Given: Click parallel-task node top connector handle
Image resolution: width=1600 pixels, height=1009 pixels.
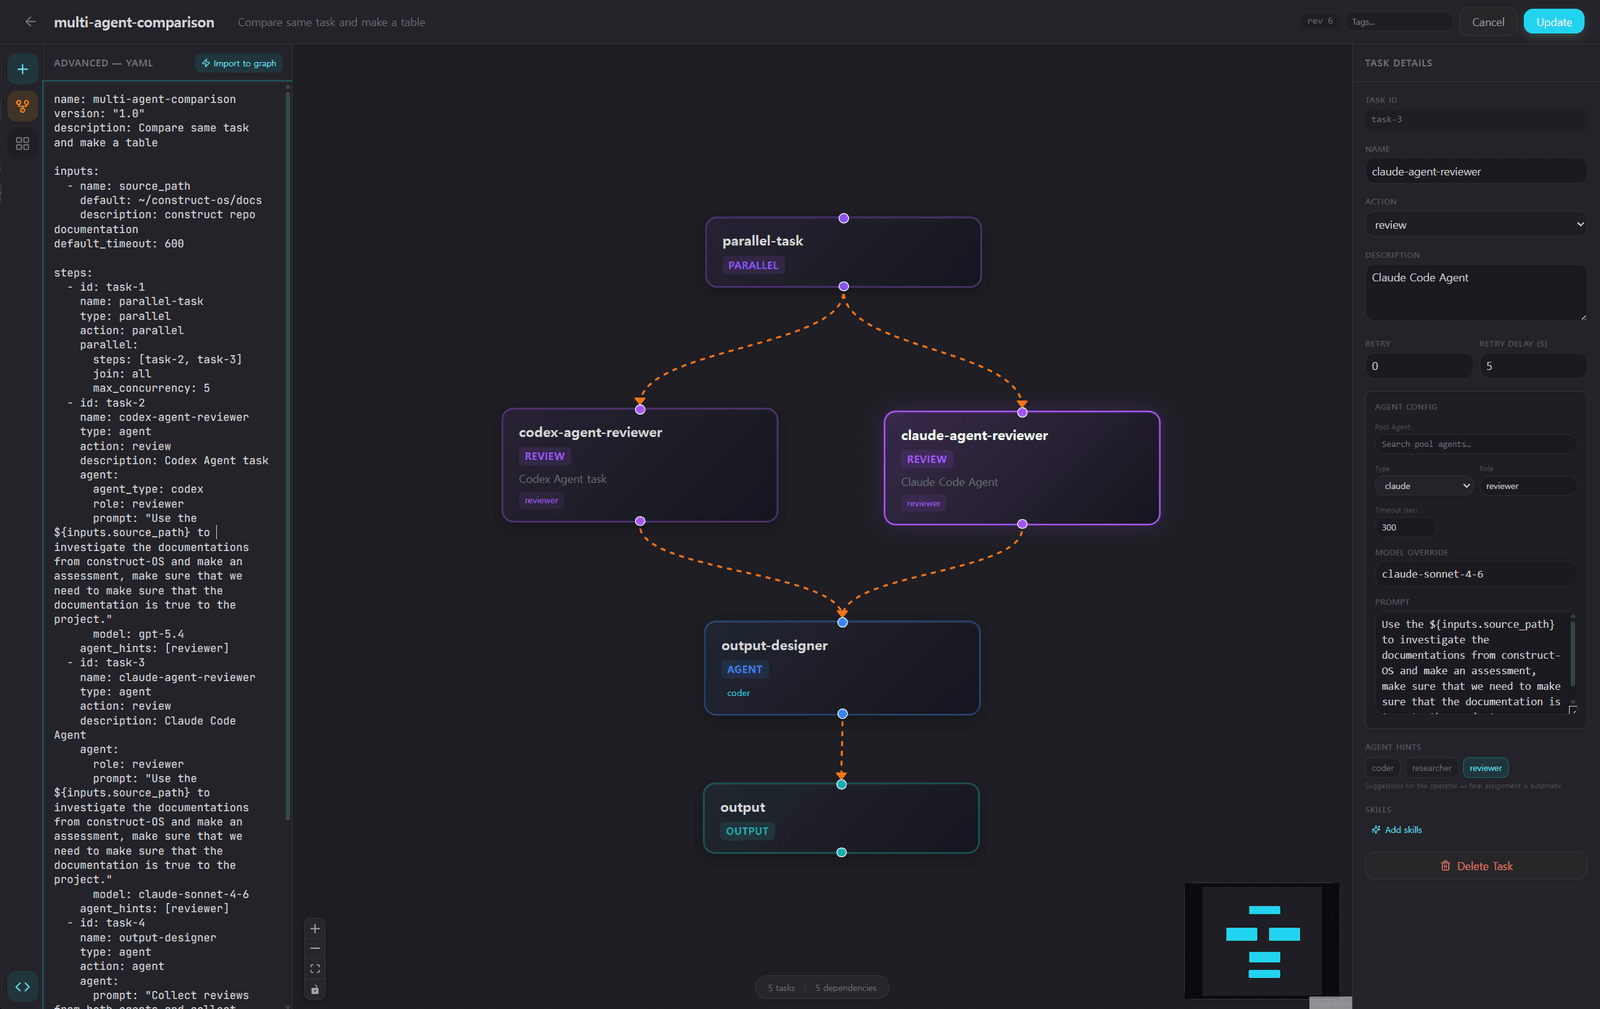Looking at the screenshot, I should point(844,218).
